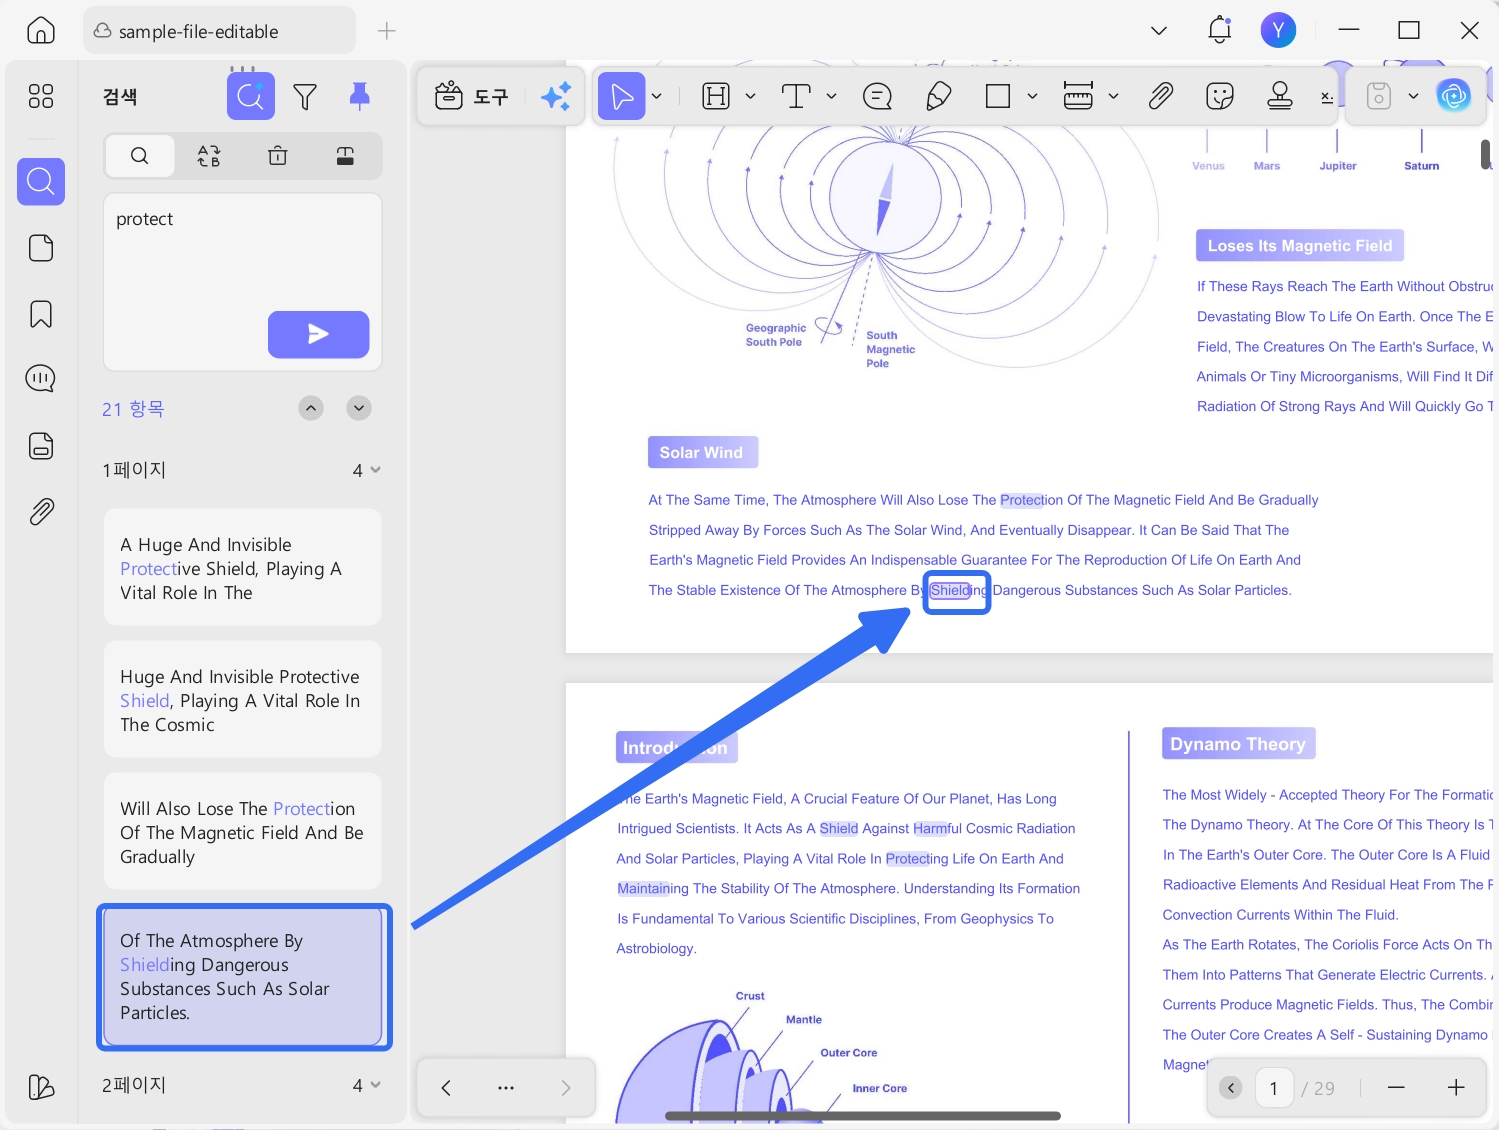Open the notification bell
Viewport: 1499px width, 1130px height.
click(x=1219, y=30)
